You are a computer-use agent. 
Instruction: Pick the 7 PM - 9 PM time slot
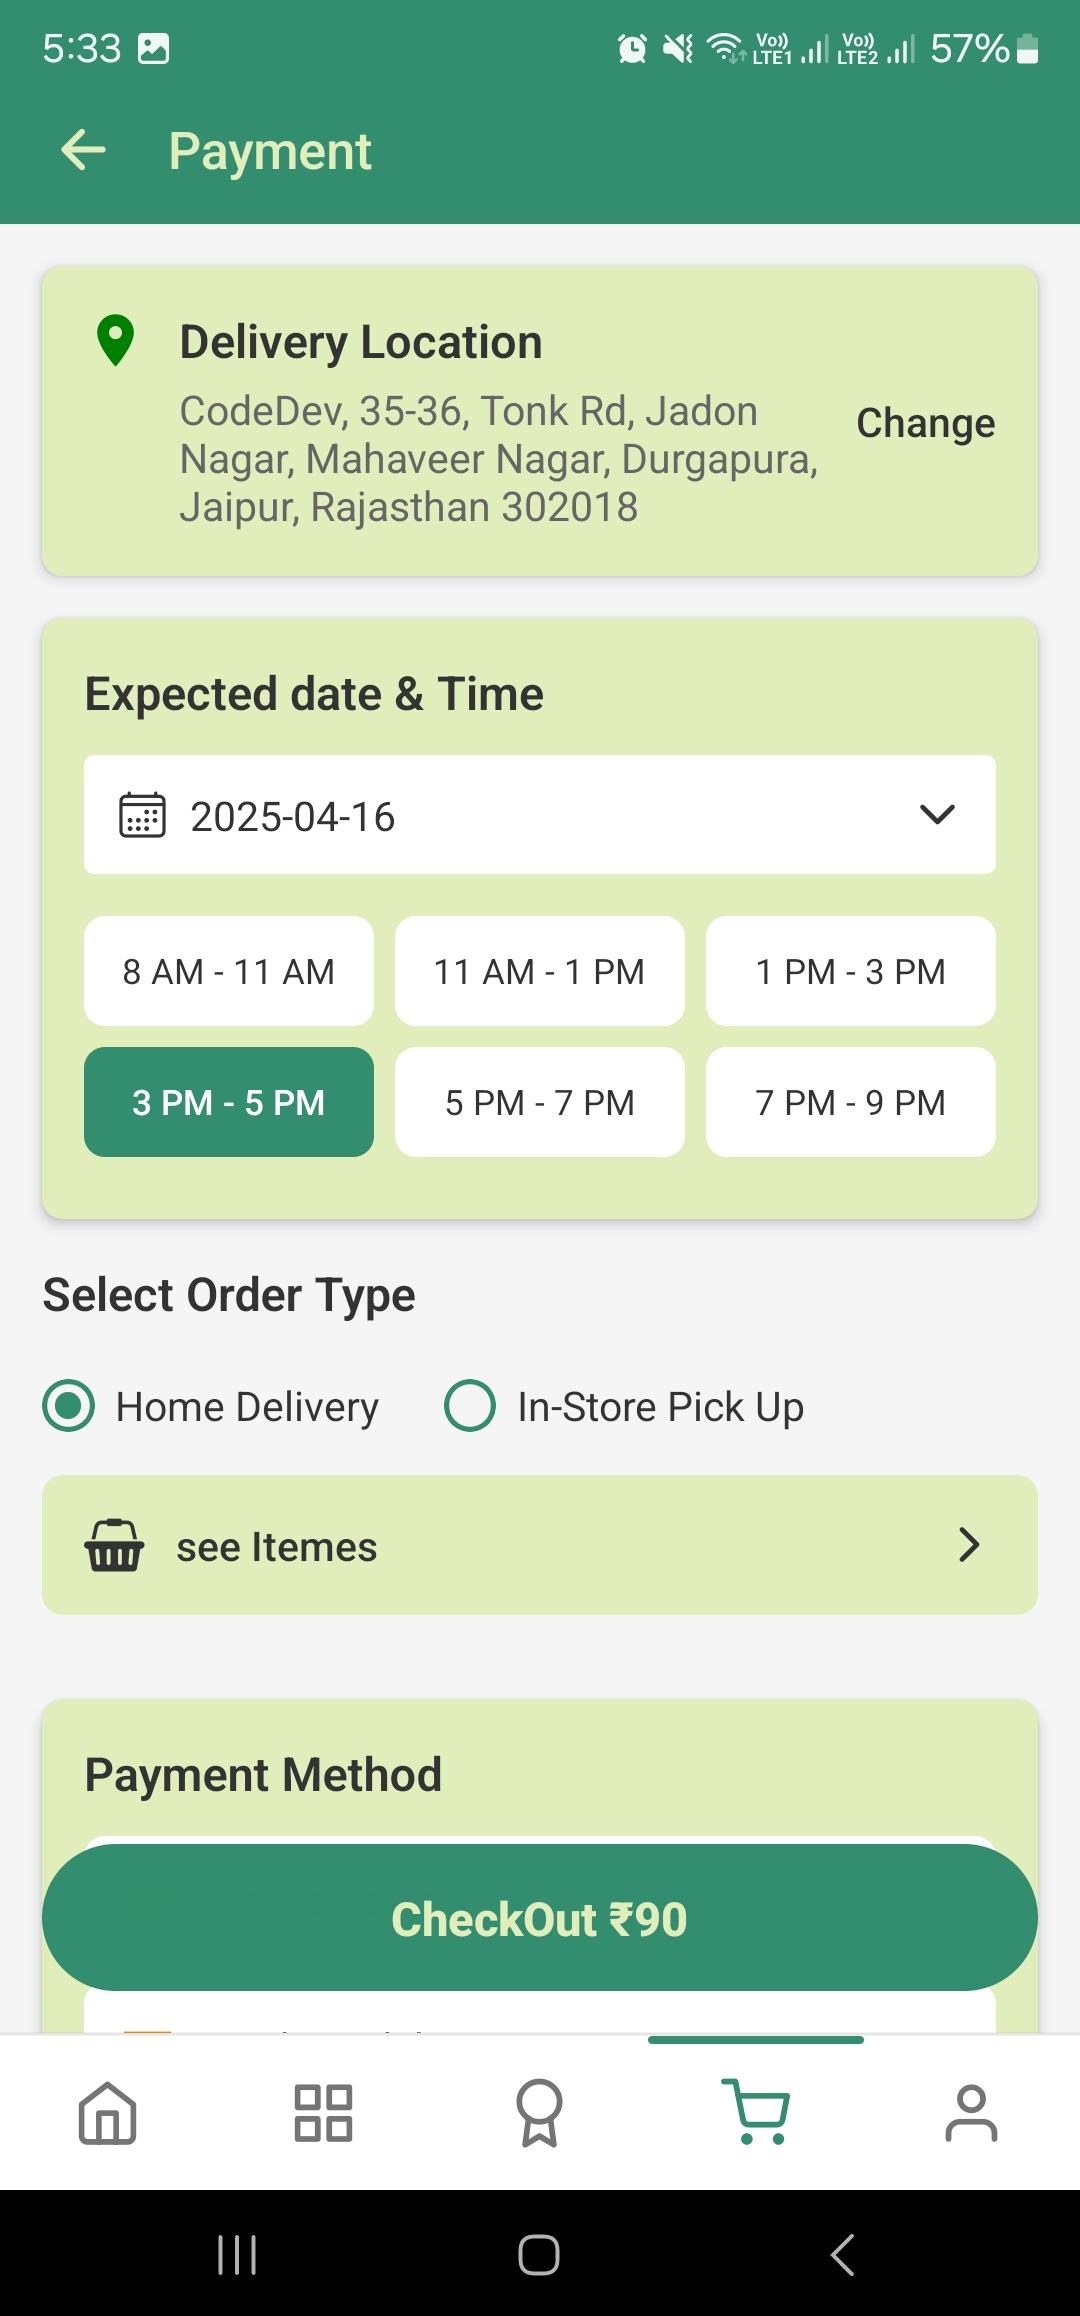pyautogui.click(x=851, y=1102)
